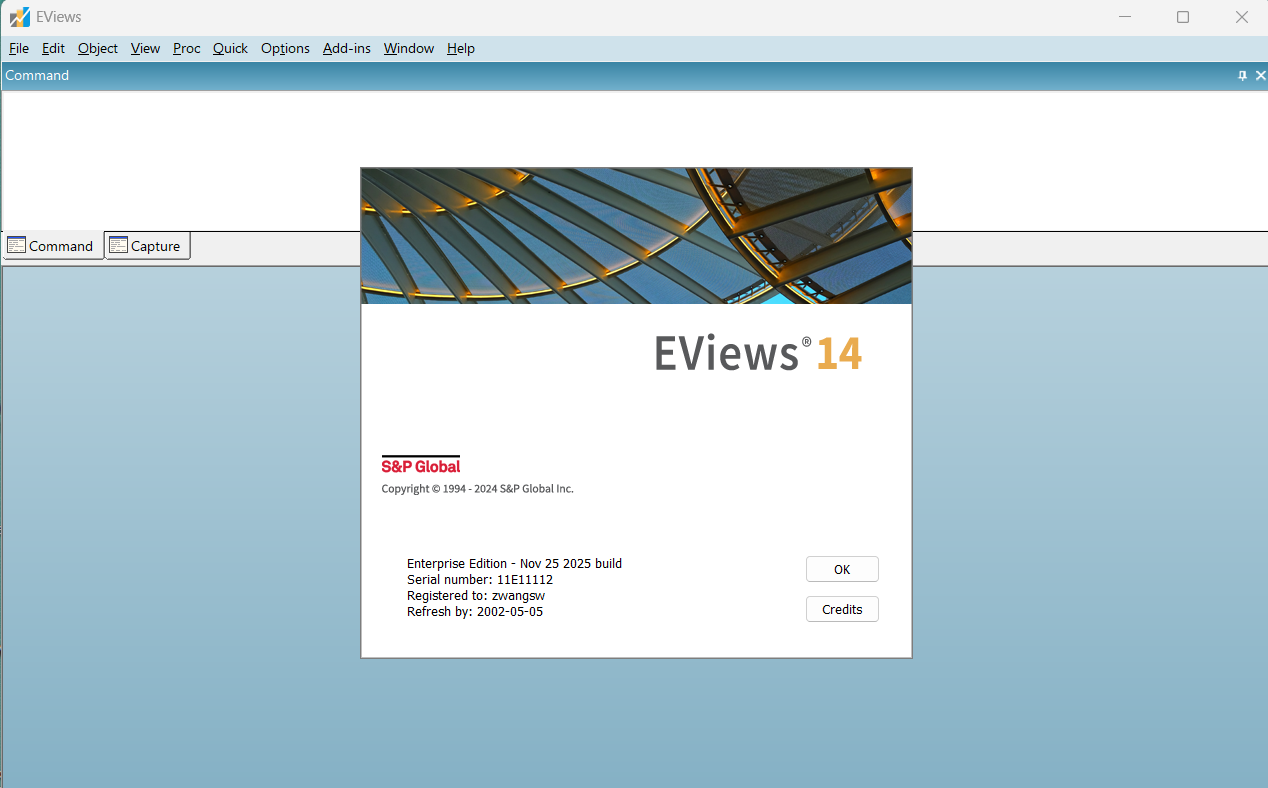
Task: Open the Window menu
Action: coord(409,48)
